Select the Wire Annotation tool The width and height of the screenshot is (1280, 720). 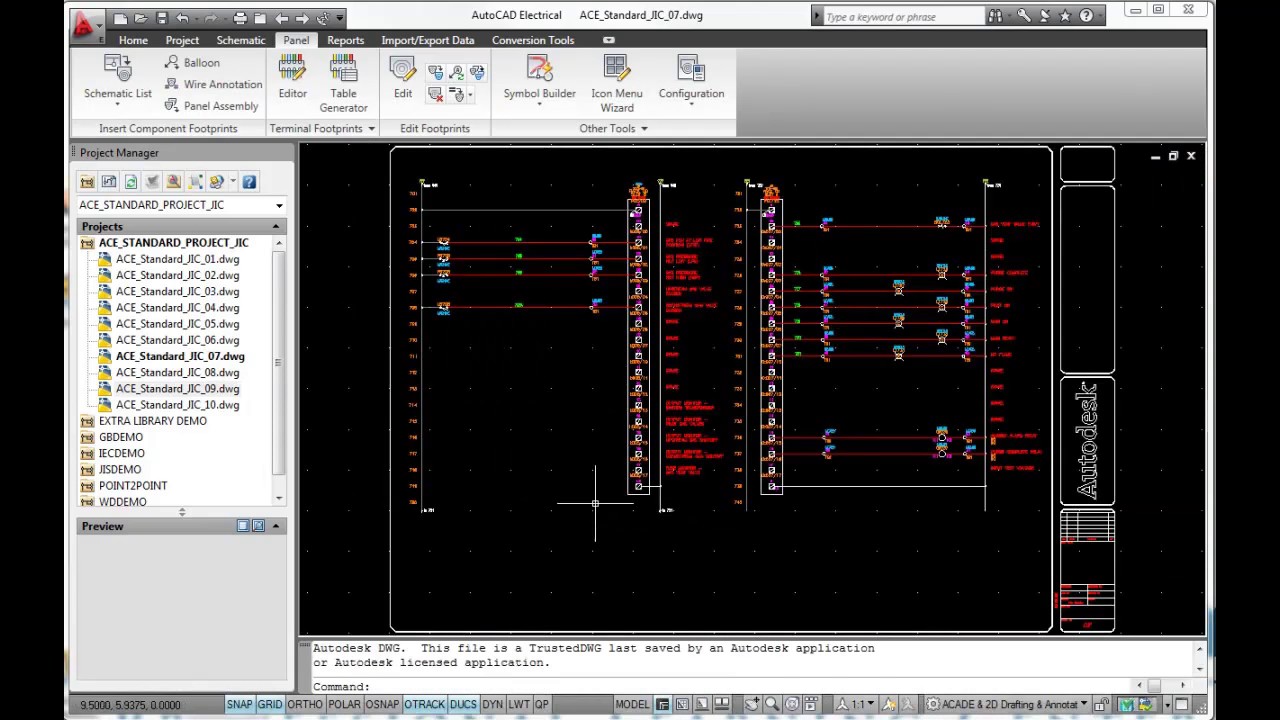[213, 84]
